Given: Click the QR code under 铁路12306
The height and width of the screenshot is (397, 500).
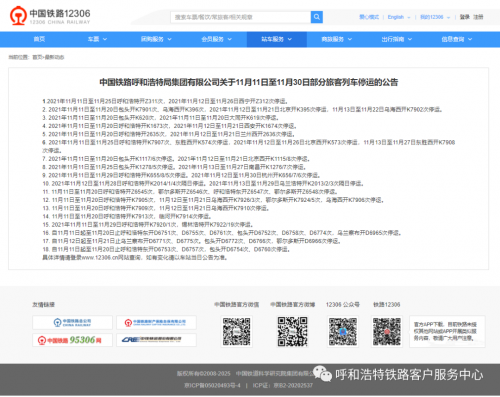Looking at the screenshot, I should click(x=387, y=332).
